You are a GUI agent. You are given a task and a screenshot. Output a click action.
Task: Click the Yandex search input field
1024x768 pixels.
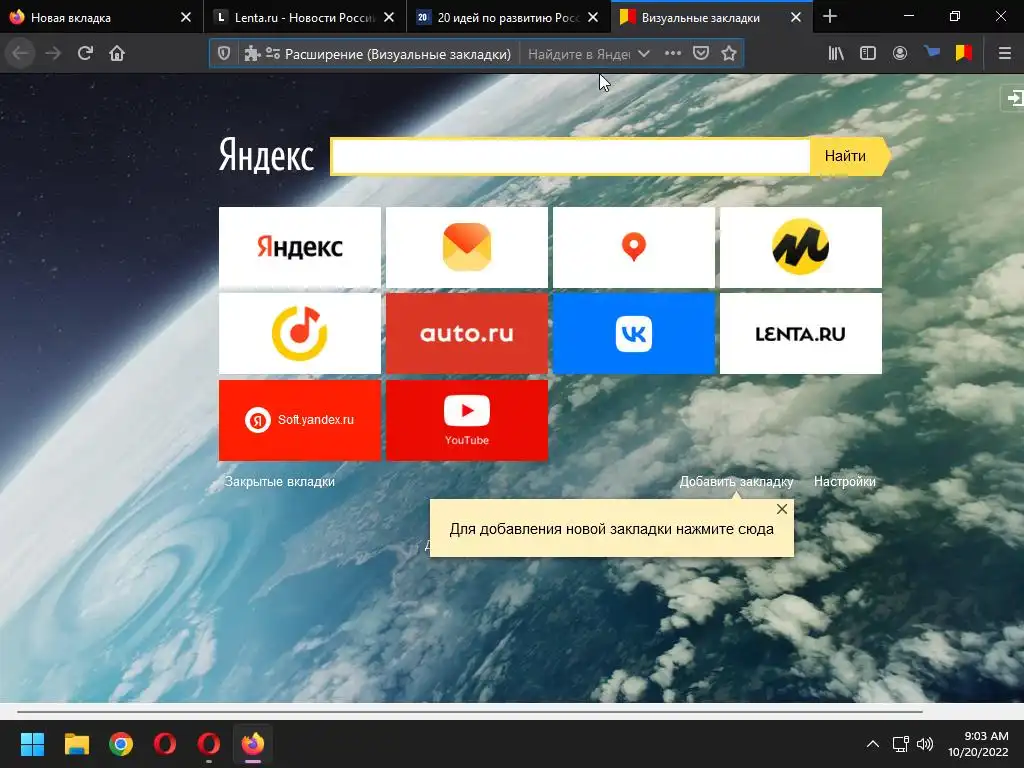[570, 156]
